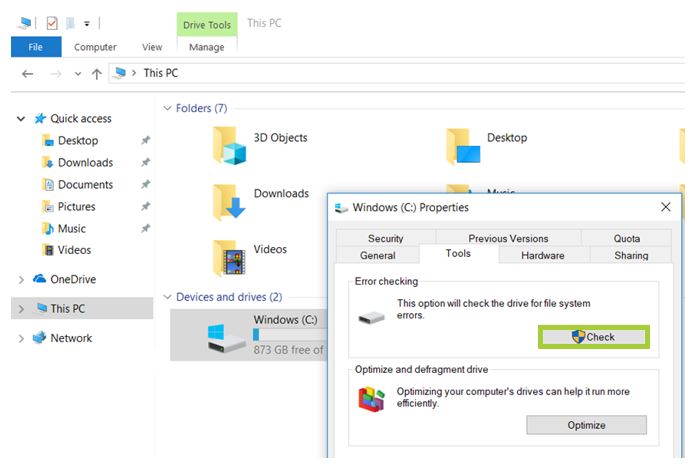Open the Customize Quick Access Toolbar dropdown arrow
697x469 pixels.
87,24
